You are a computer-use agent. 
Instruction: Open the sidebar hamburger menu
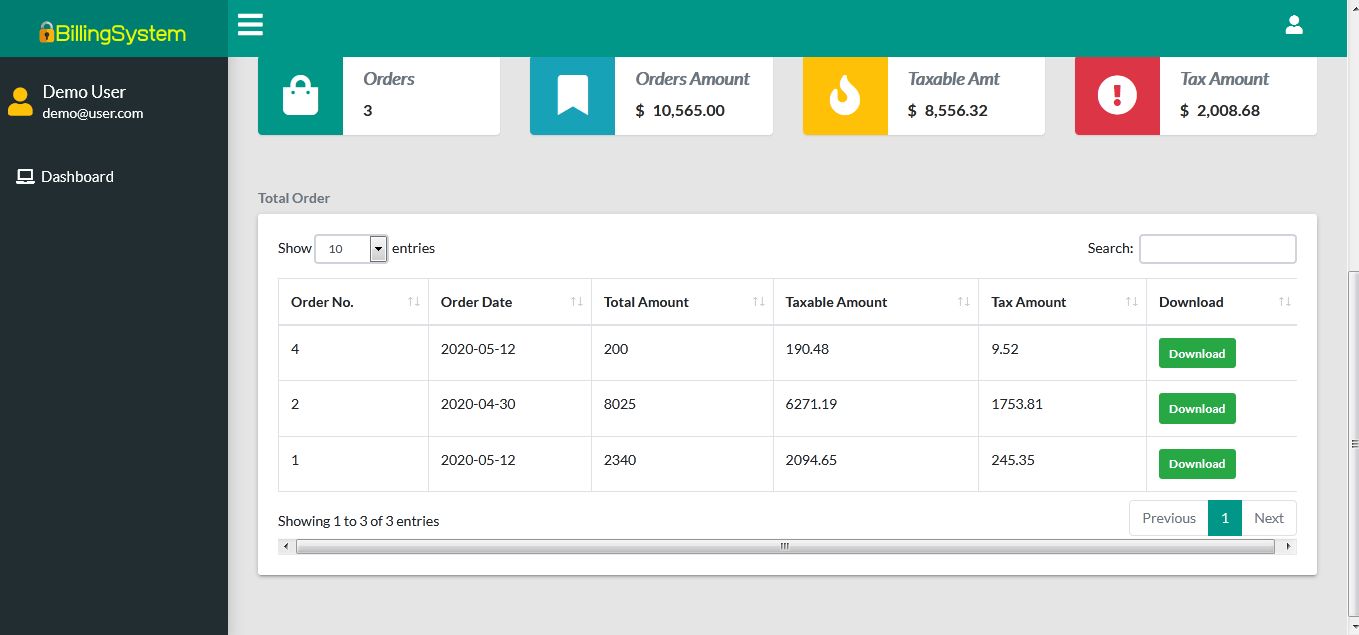tap(249, 25)
